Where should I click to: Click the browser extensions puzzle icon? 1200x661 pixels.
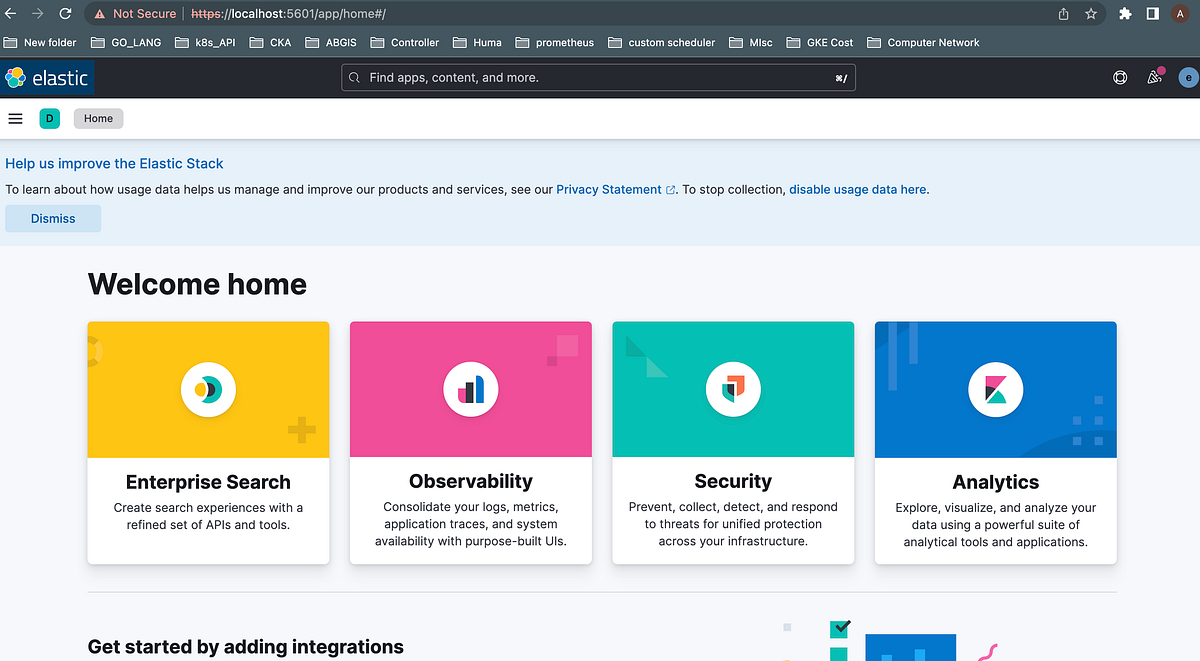[1125, 13]
